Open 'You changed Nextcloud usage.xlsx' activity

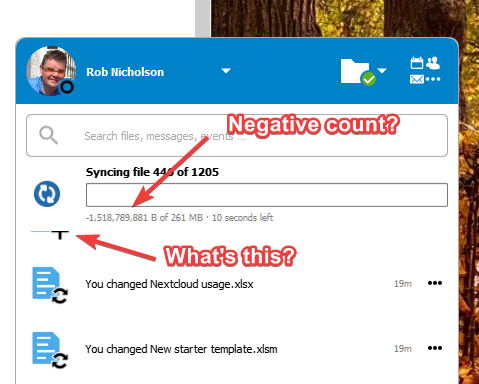[x=237, y=284]
